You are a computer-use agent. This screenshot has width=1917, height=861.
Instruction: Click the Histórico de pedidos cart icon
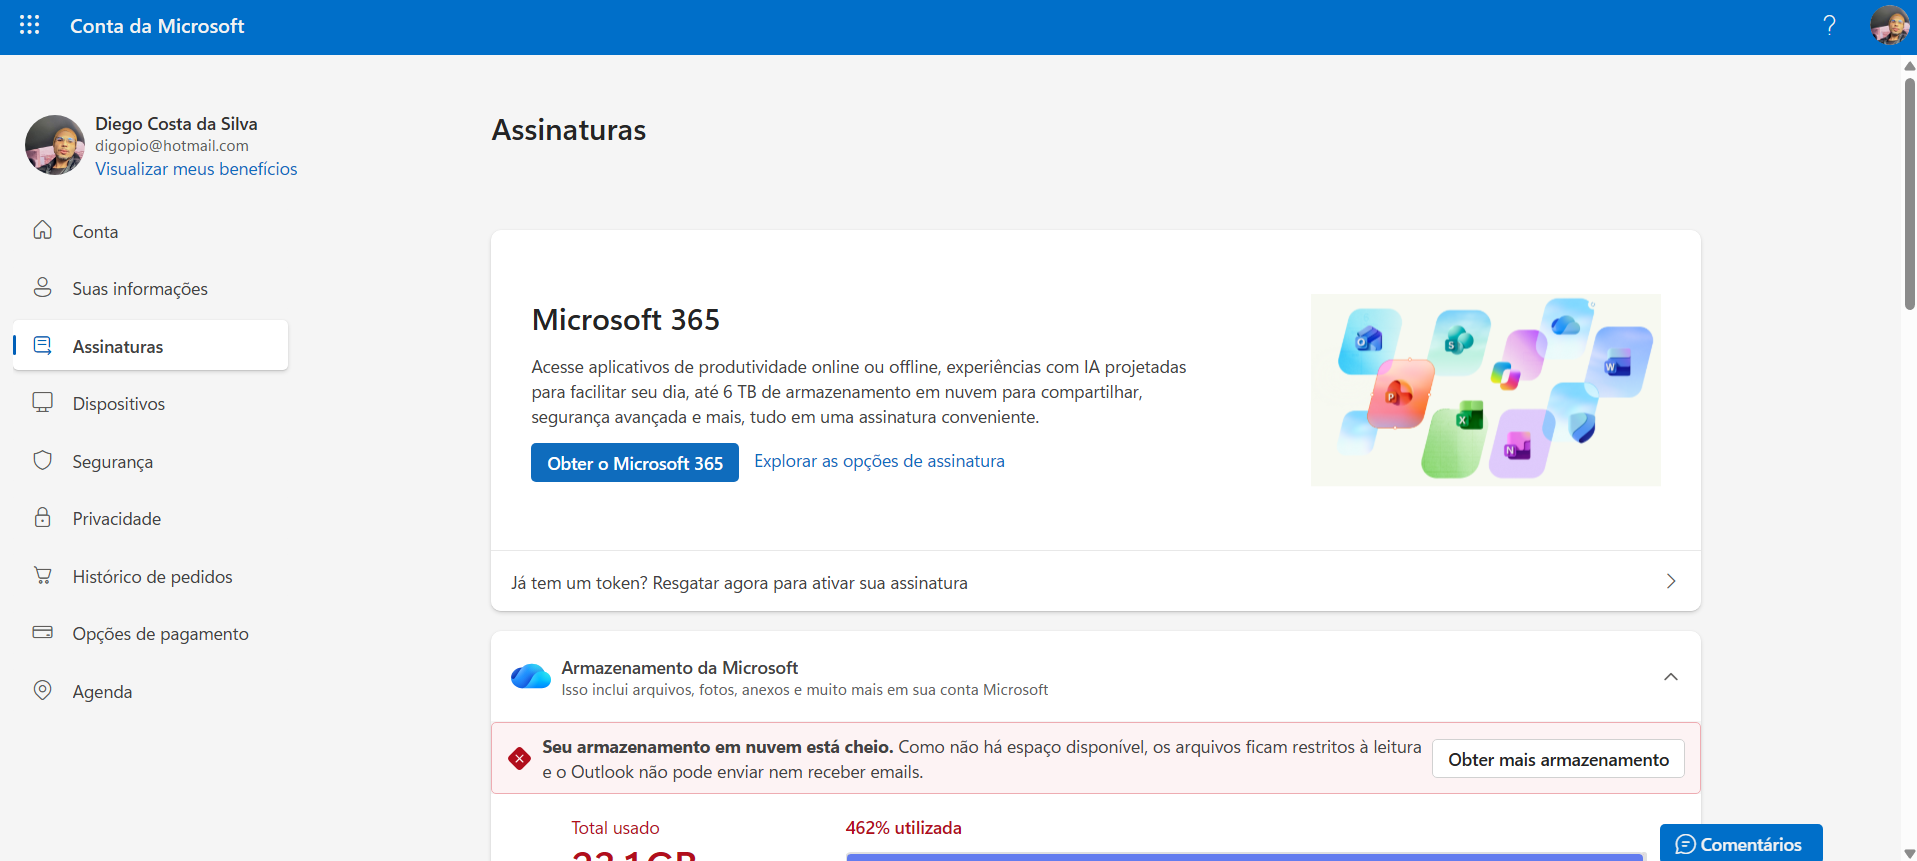[42, 576]
